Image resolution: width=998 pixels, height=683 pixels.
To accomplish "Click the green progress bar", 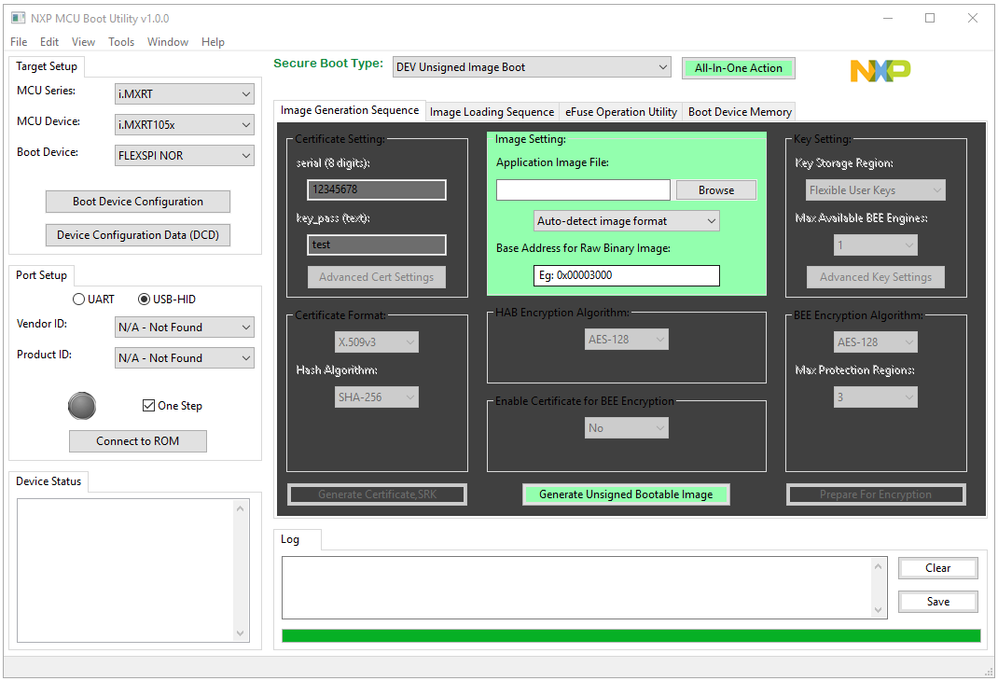I will (631, 636).
